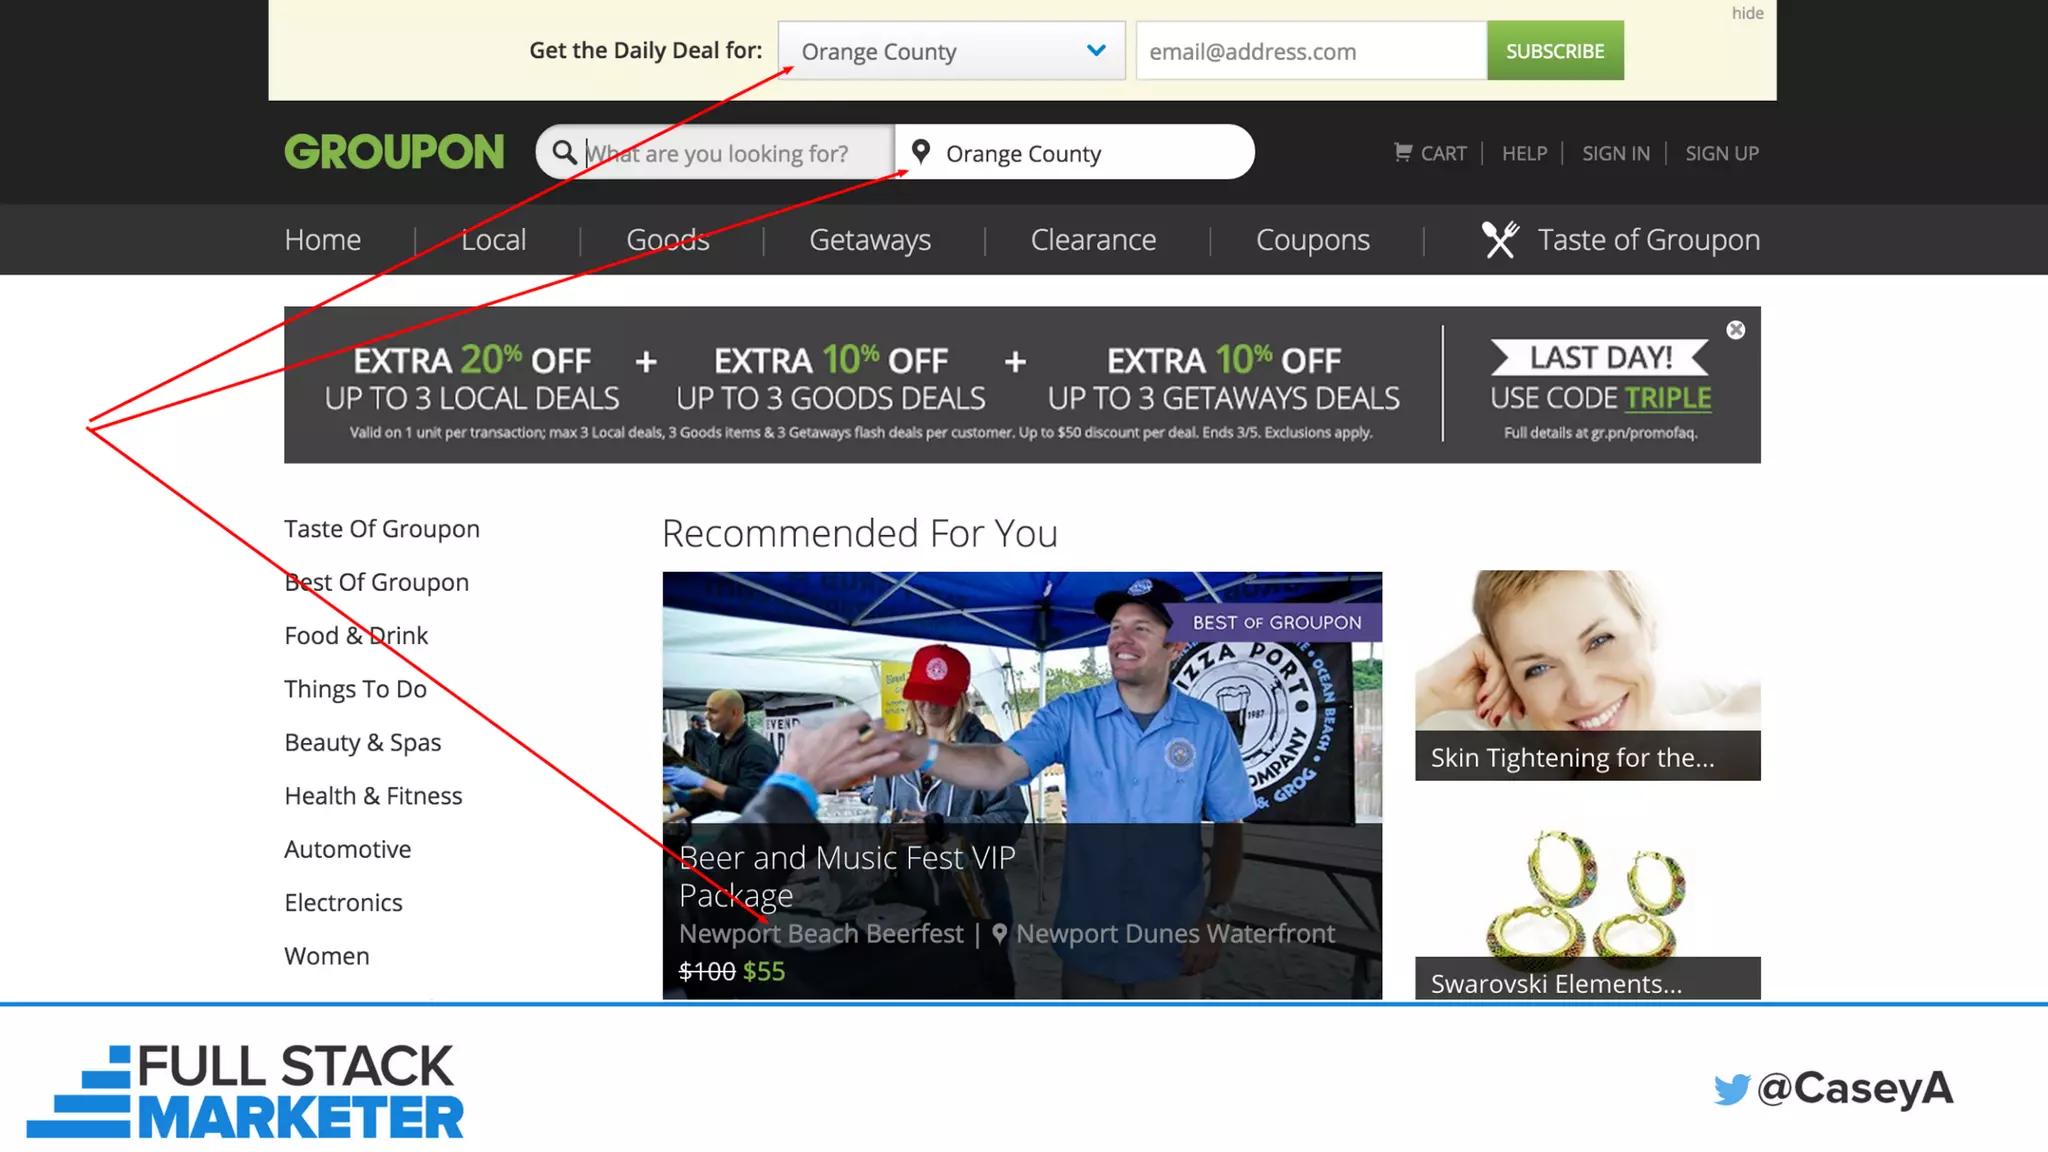Click the promo code TRIPLE link
The height and width of the screenshot is (1152, 2048).
click(x=1668, y=398)
